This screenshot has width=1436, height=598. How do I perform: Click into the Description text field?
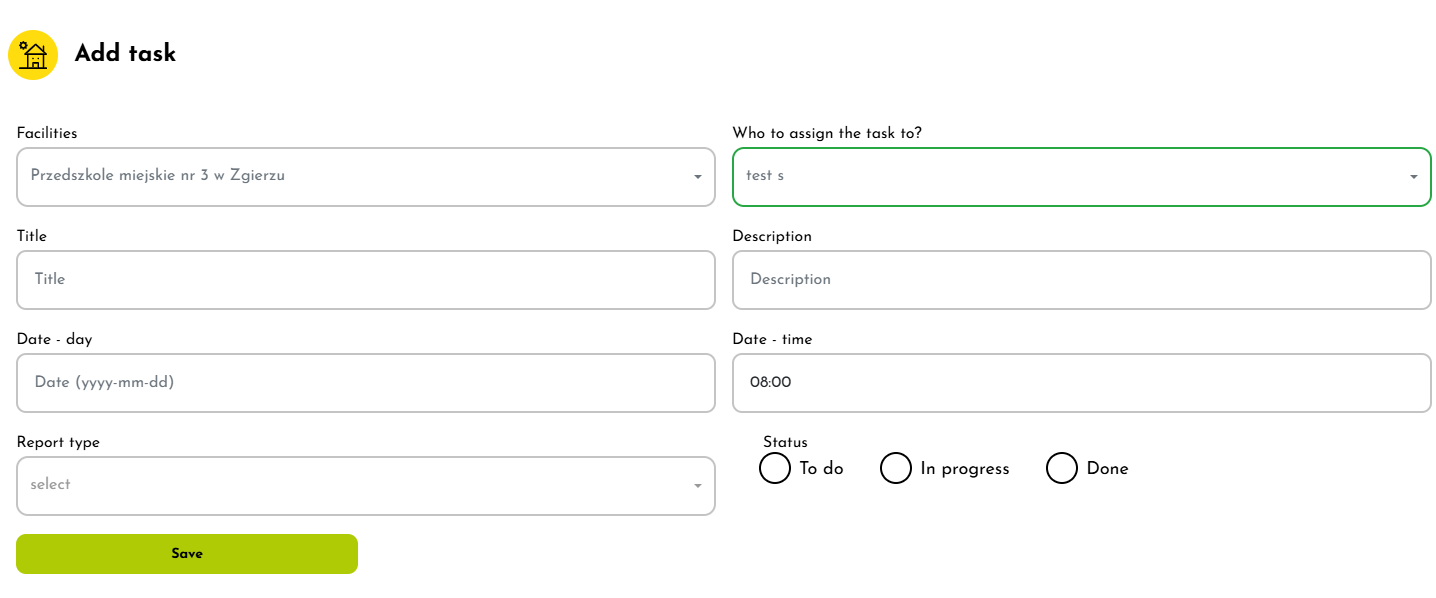[x=1081, y=280]
